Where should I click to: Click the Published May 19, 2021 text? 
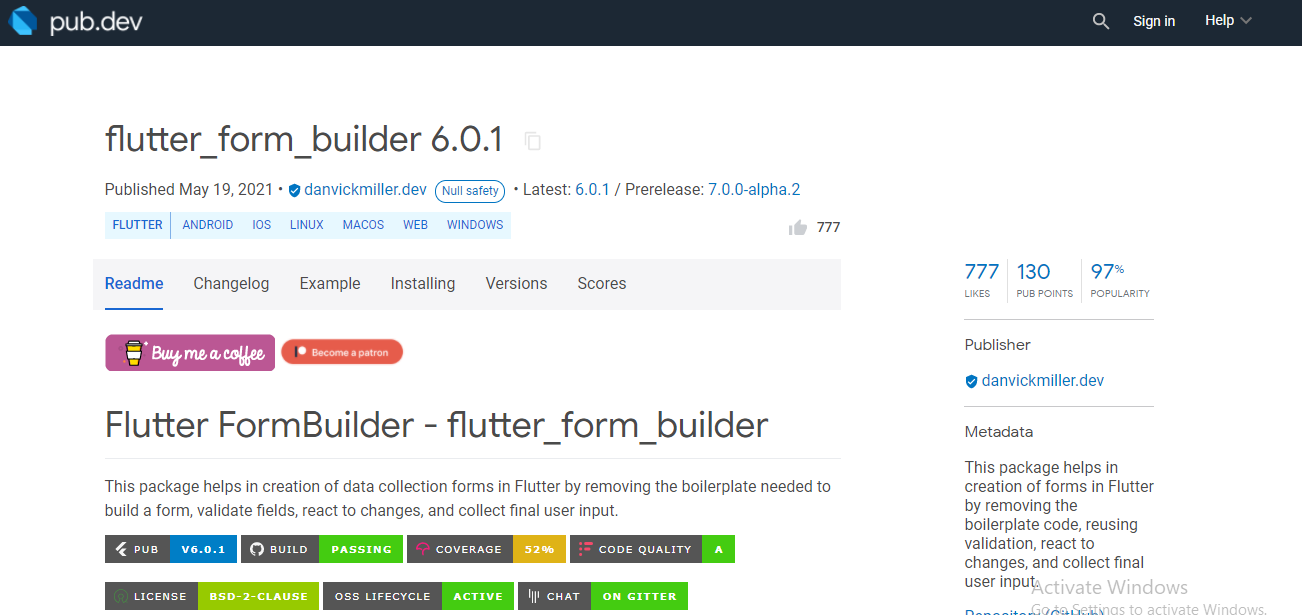click(x=189, y=190)
